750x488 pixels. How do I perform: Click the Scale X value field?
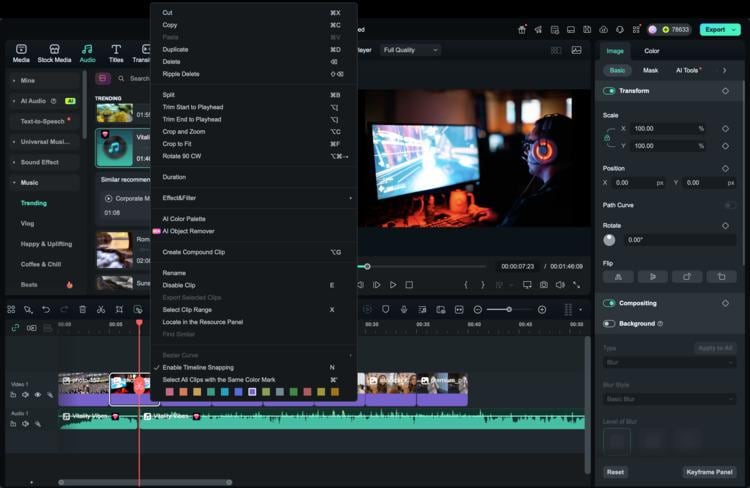[x=668, y=129]
